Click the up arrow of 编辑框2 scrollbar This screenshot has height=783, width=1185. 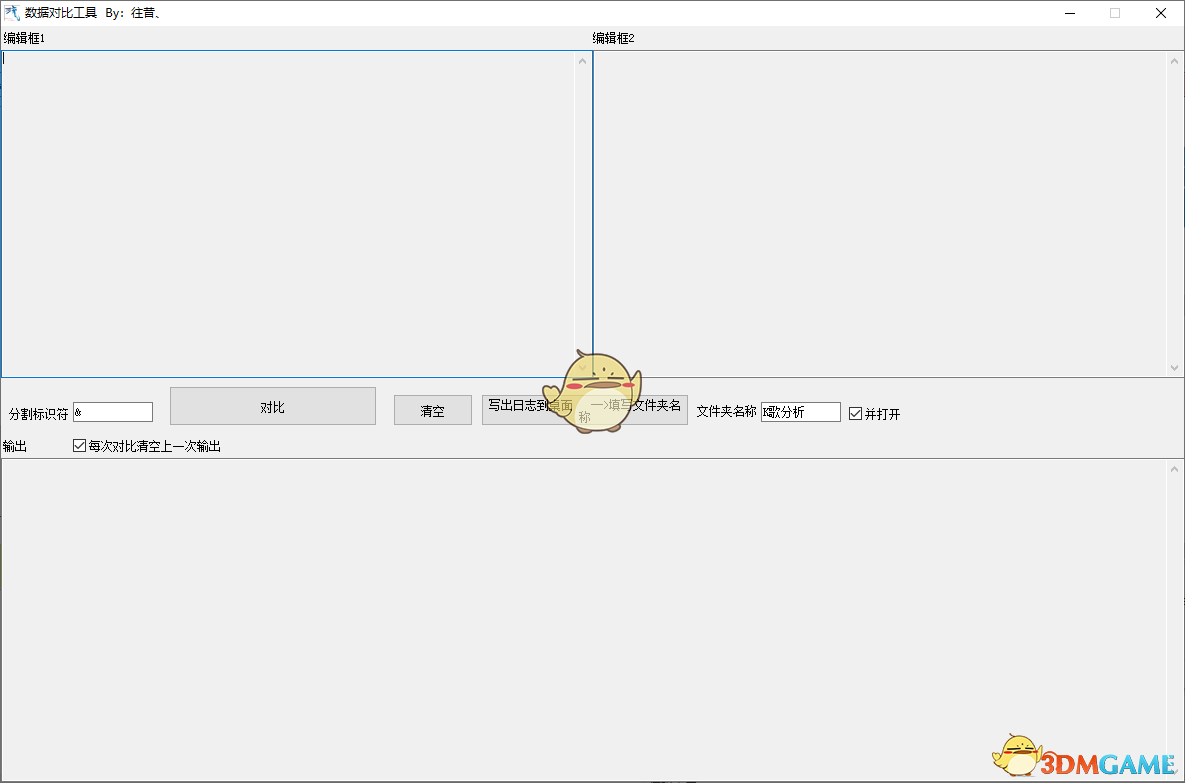coord(1175,60)
